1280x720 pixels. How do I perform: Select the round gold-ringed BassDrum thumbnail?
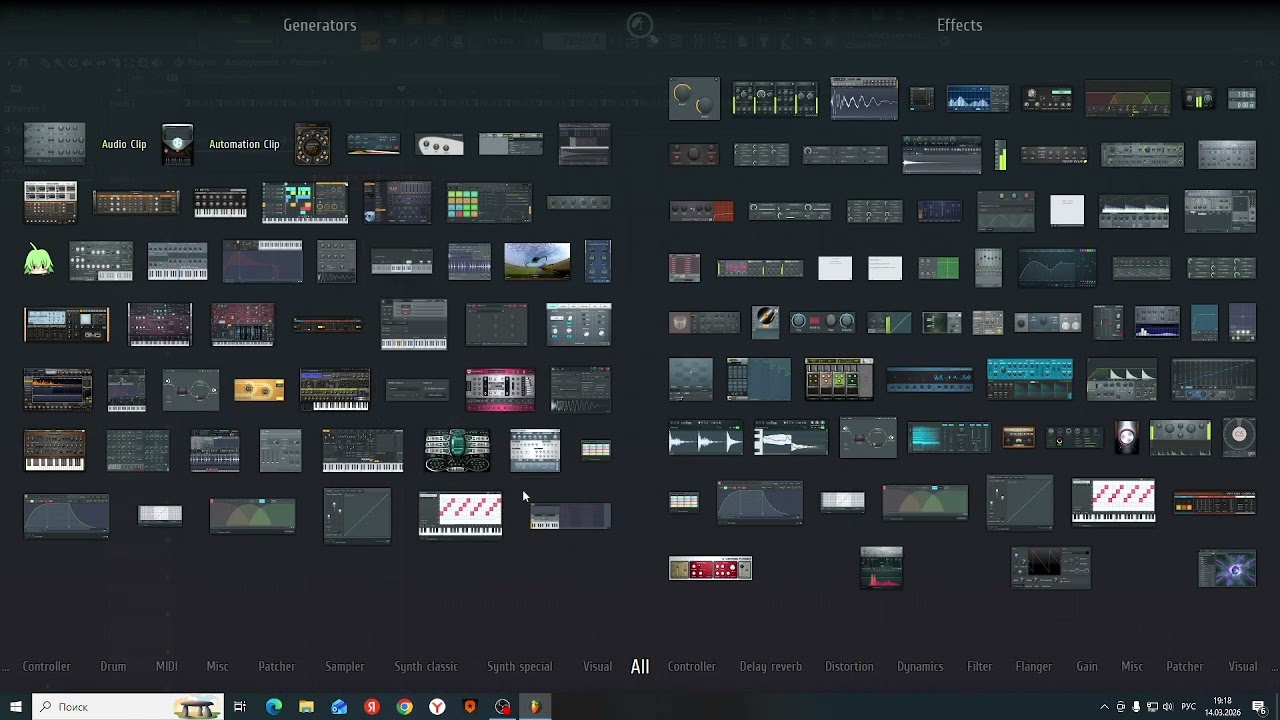tap(312, 145)
